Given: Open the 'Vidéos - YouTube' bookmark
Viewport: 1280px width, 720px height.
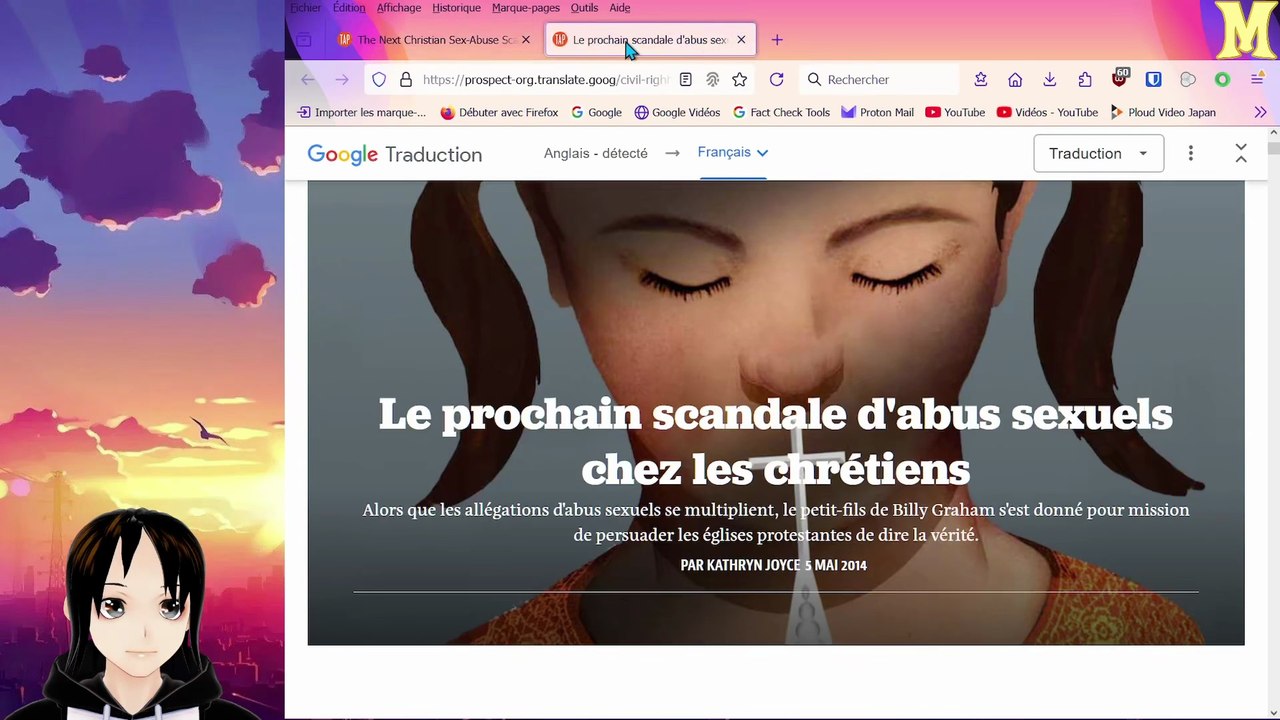Looking at the screenshot, I should [x=1046, y=112].
